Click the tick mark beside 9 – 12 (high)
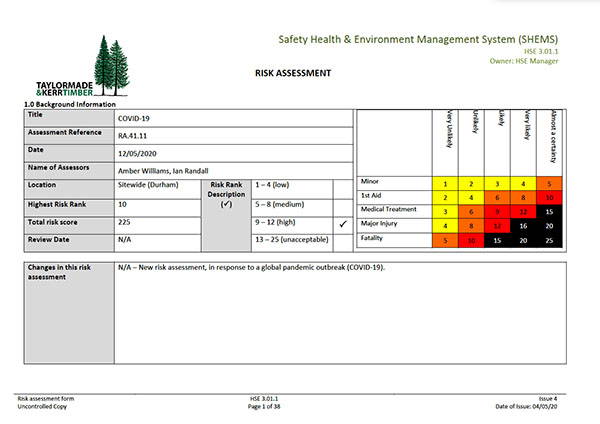Image resolution: width=600 pixels, height=424 pixels. (343, 224)
